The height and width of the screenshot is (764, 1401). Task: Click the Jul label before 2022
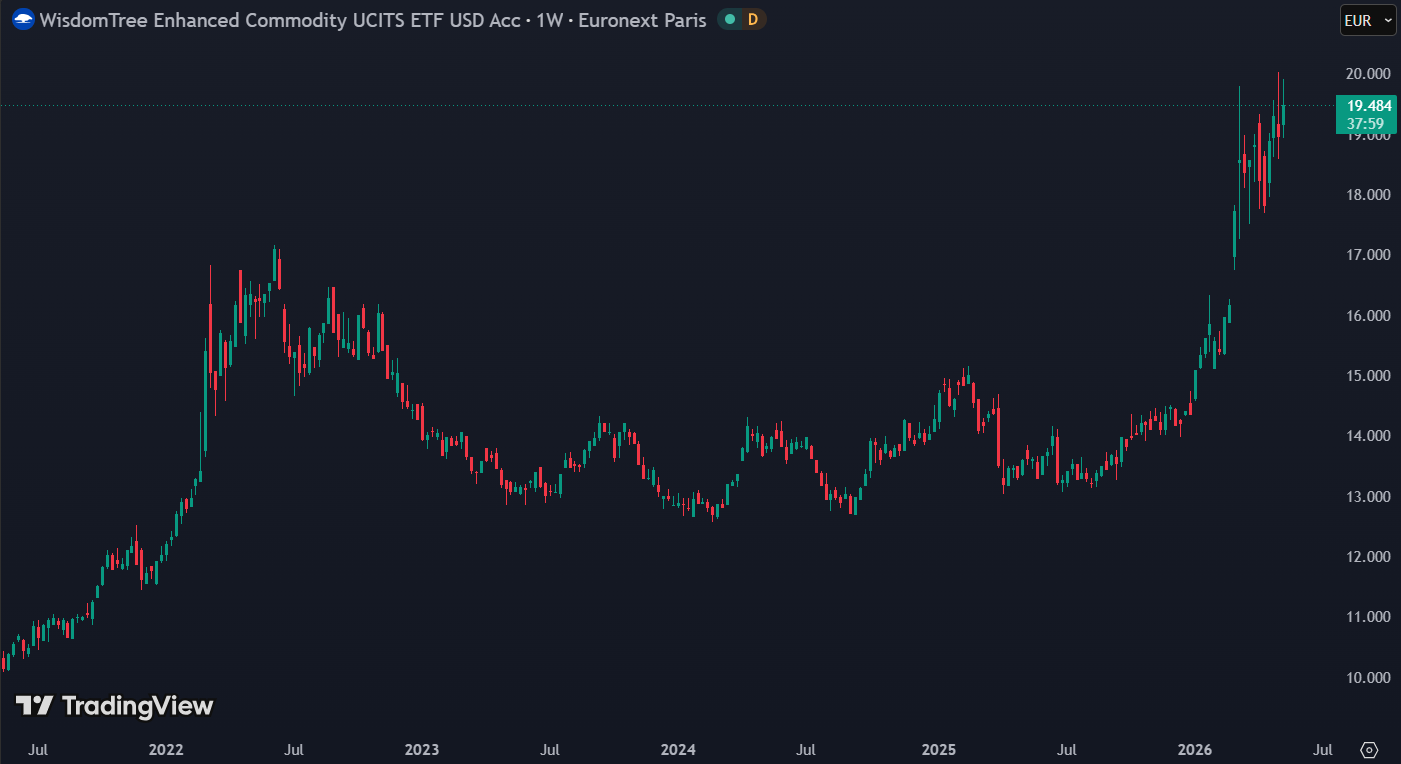coord(38,750)
